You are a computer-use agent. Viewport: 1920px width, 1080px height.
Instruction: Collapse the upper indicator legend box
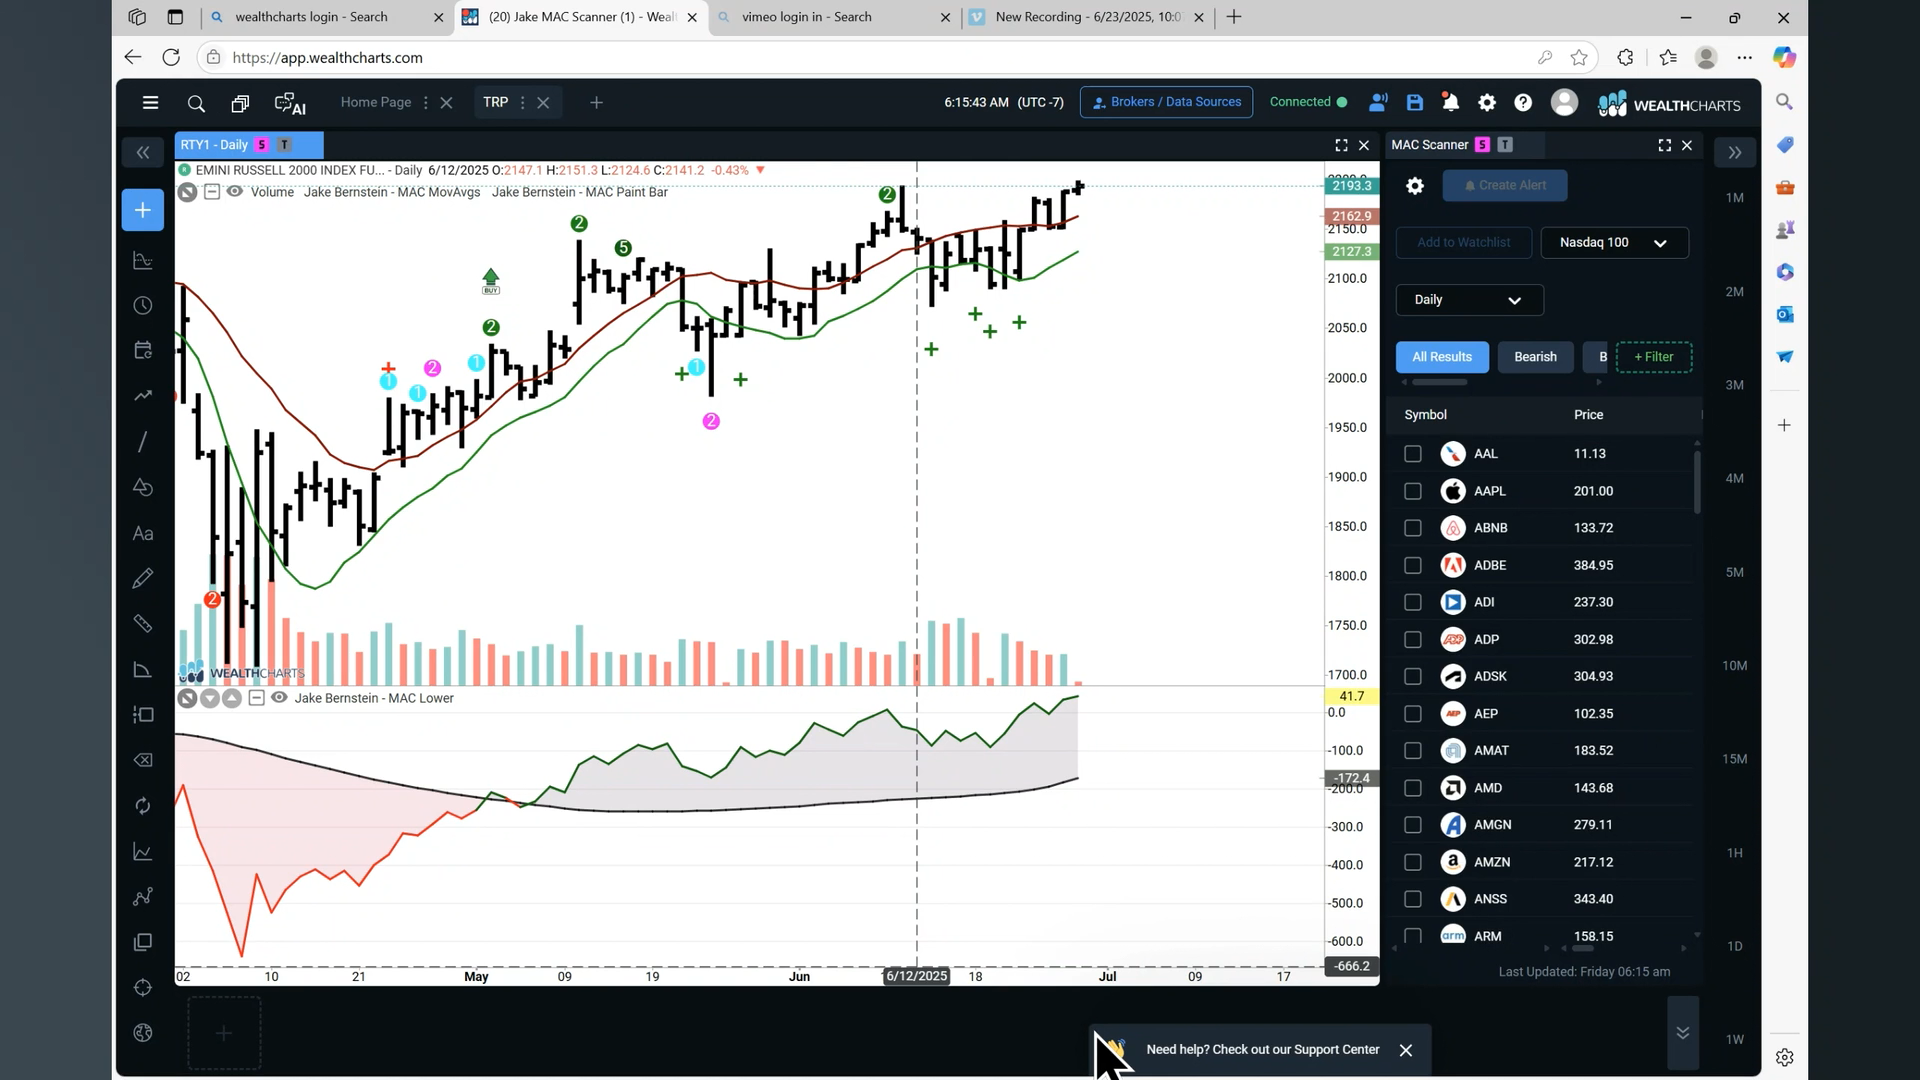pos(212,192)
